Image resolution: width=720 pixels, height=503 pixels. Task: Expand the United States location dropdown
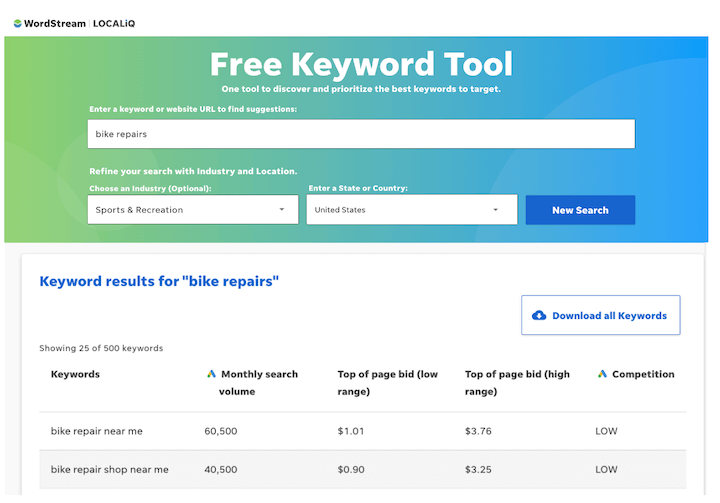pyautogui.click(x=412, y=209)
